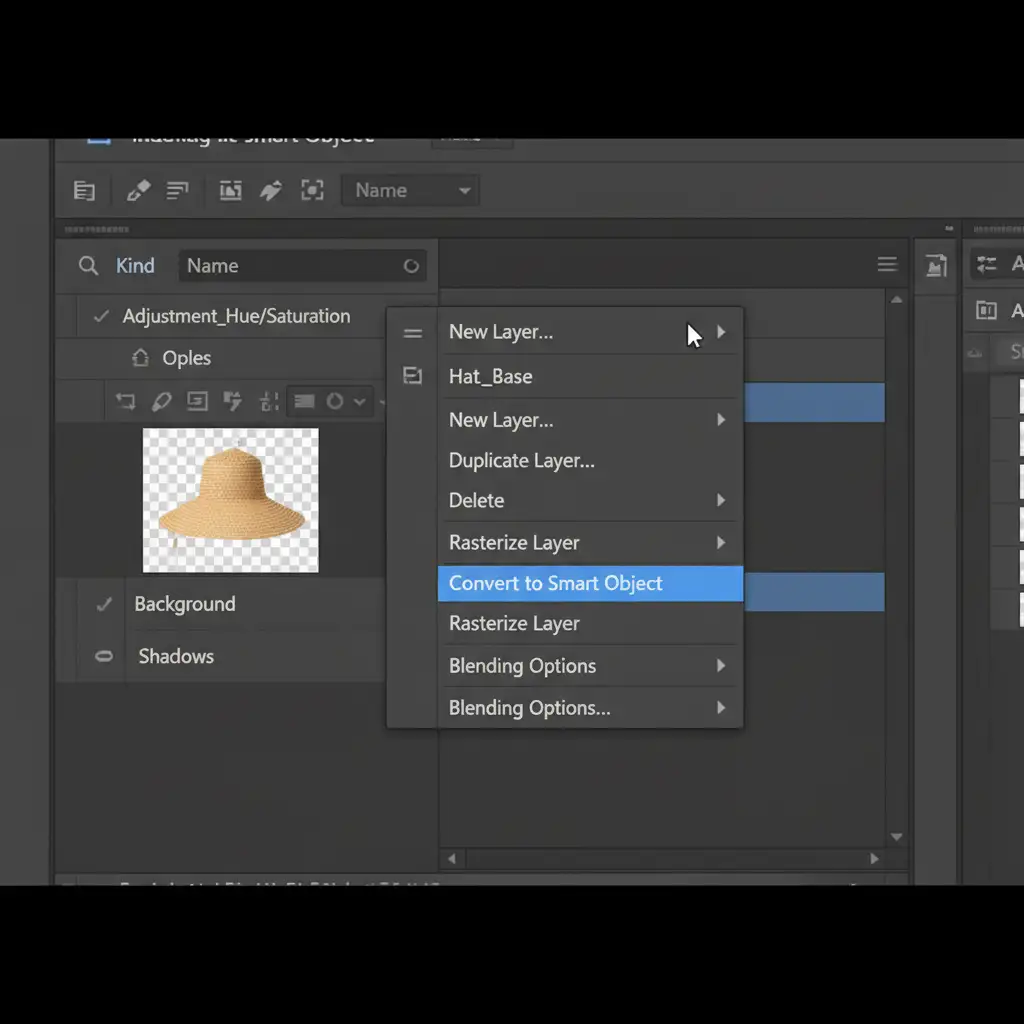Image resolution: width=1024 pixels, height=1024 pixels.
Task: Click the focus frame icon left of Name dropdown
Action: pos(312,190)
